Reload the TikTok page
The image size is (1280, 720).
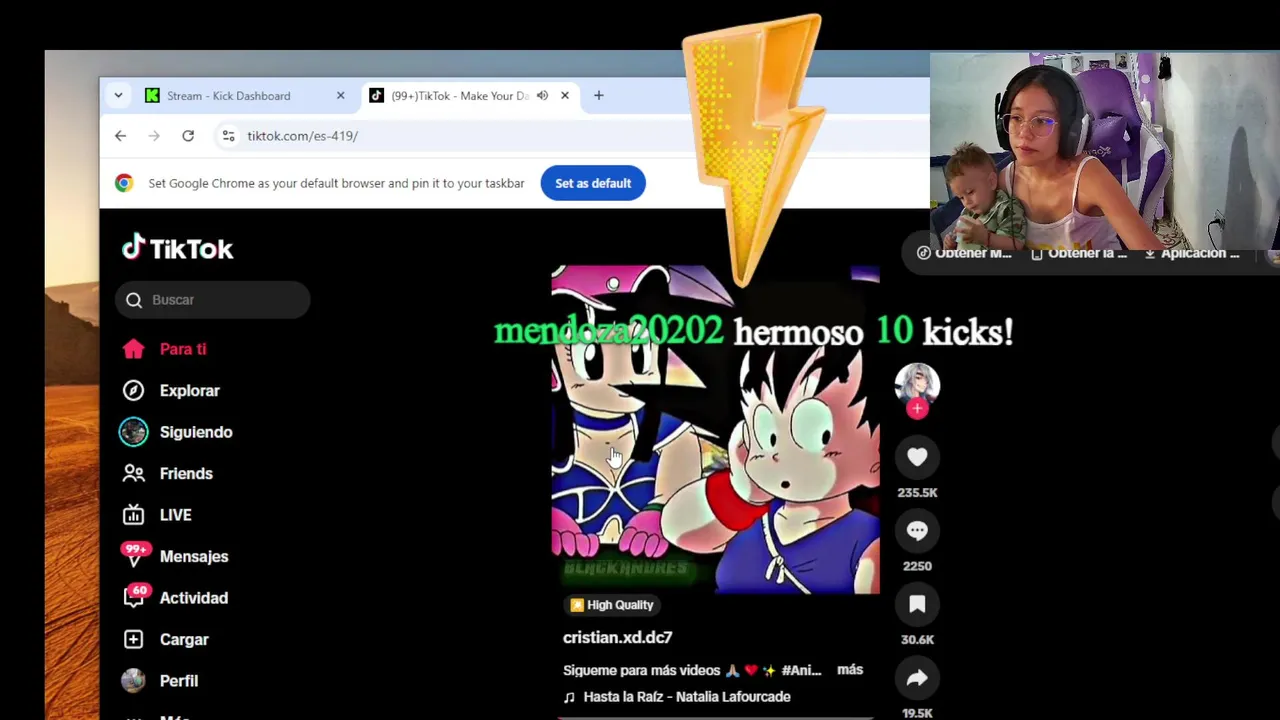tap(188, 136)
